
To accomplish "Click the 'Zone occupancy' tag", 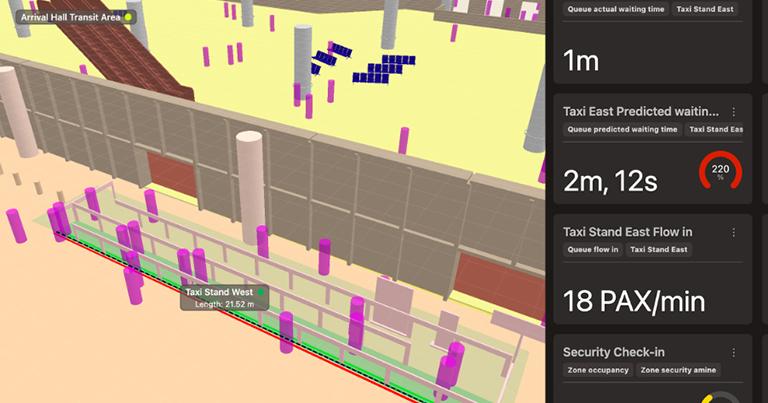I will pyautogui.click(x=596, y=370).
